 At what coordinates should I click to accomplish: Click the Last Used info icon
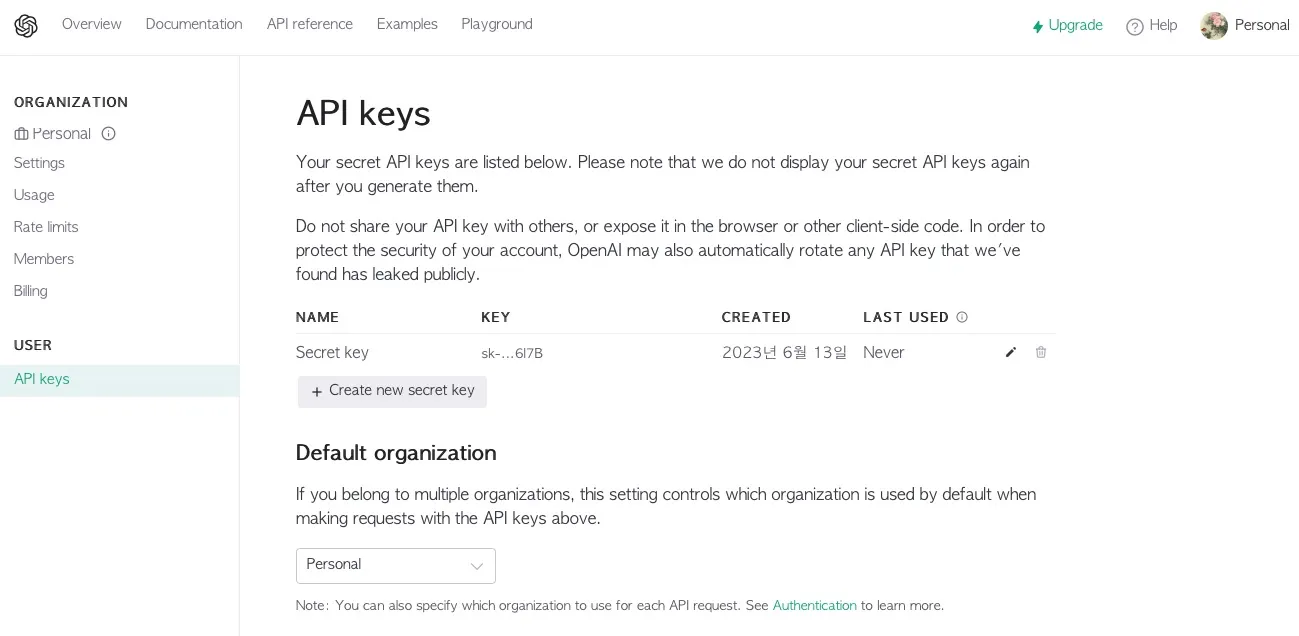tap(962, 317)
